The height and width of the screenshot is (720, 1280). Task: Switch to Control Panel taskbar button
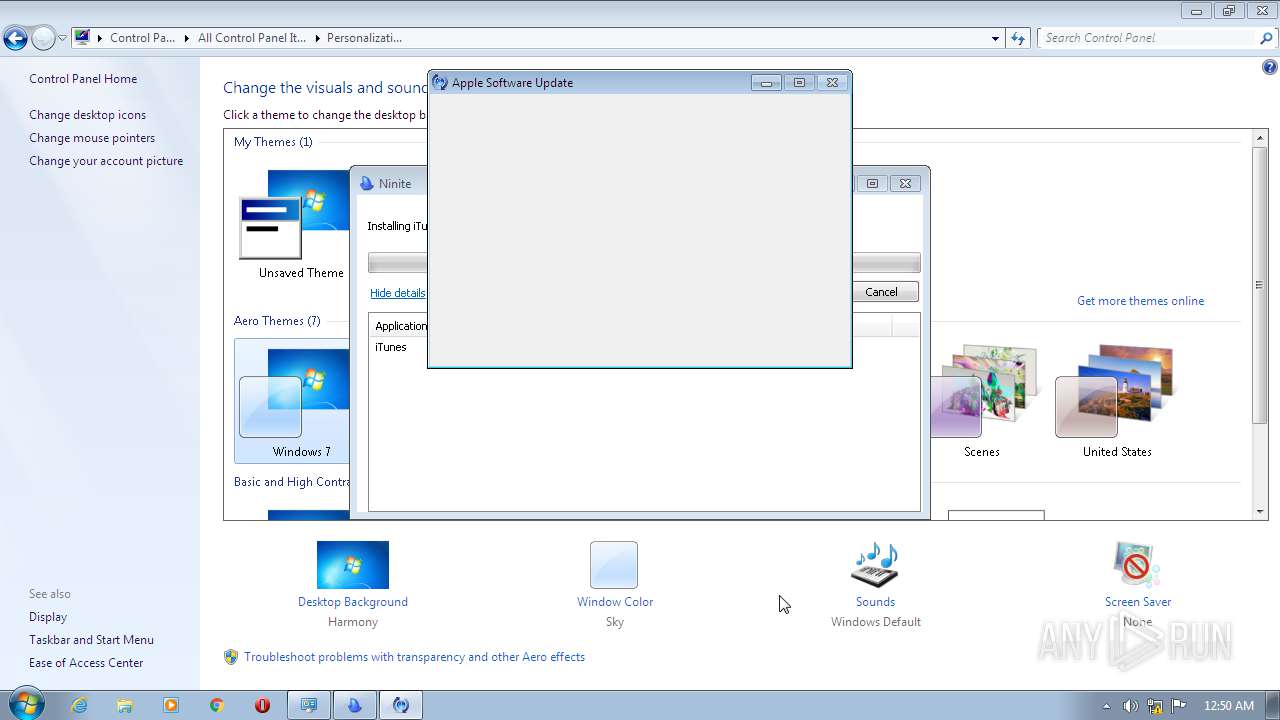[x=309, y=705]
